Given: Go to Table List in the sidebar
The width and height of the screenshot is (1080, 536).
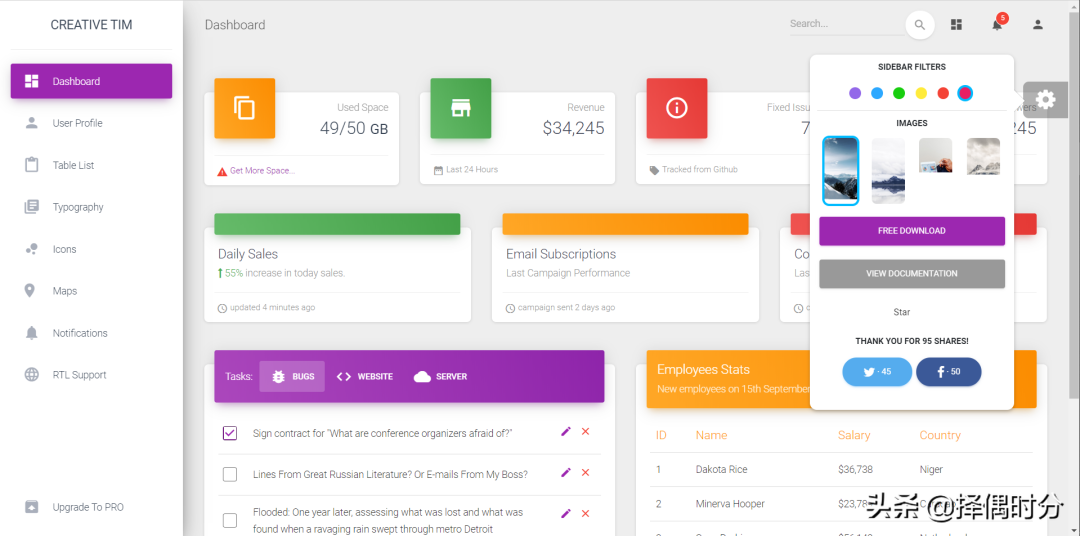Looking at the screenshot, I should click(73, 165).
